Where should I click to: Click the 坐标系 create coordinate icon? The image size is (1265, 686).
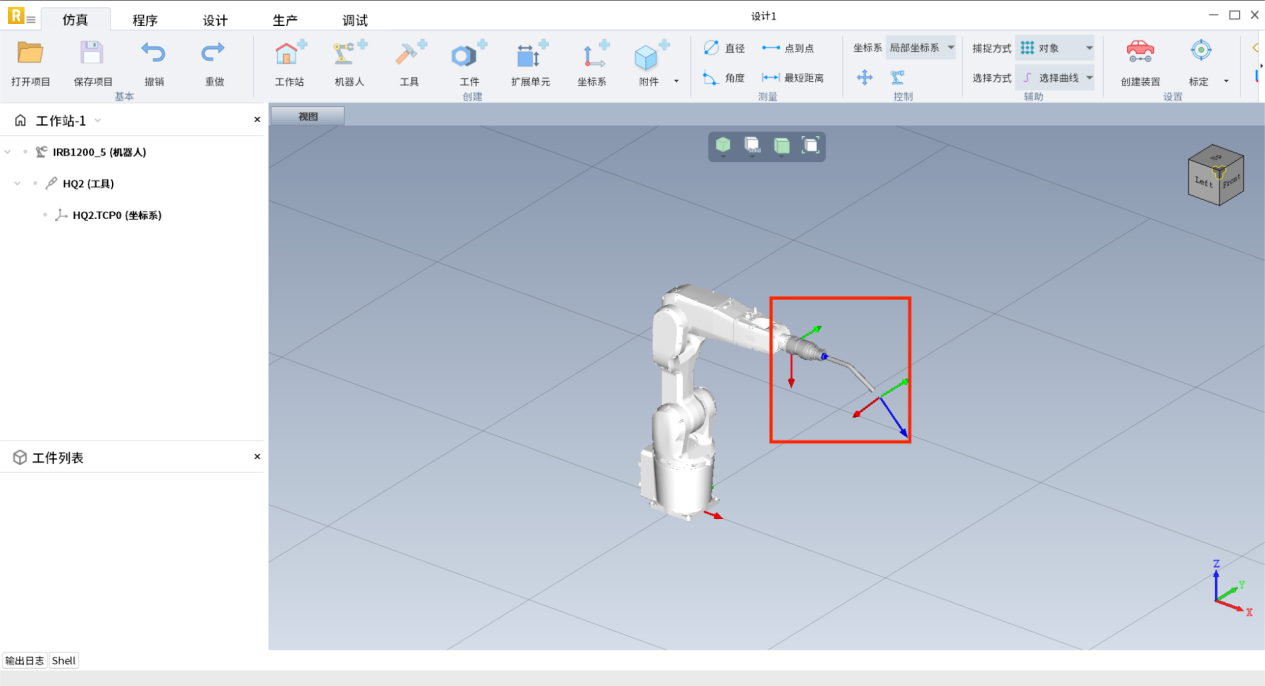pyautogui.click(x=594, y=55)
